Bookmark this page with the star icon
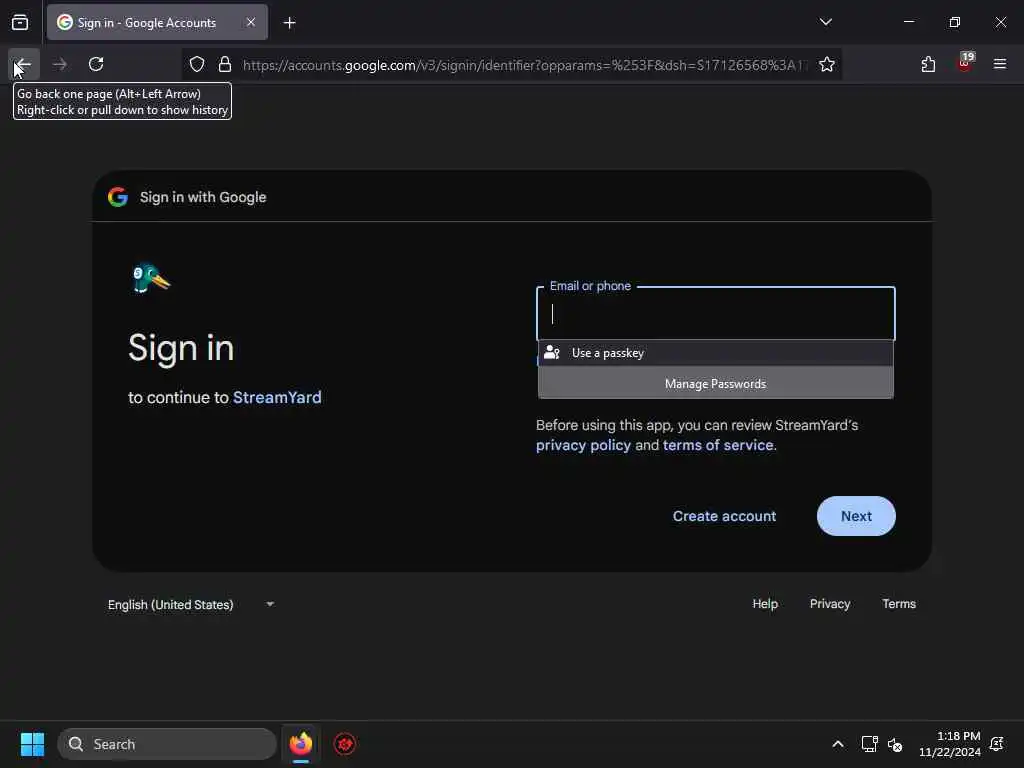1024x768 pixels. [827, 64]
